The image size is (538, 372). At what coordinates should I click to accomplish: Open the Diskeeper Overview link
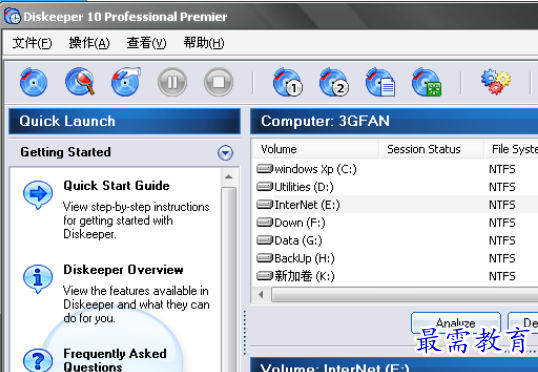(124, 270)
